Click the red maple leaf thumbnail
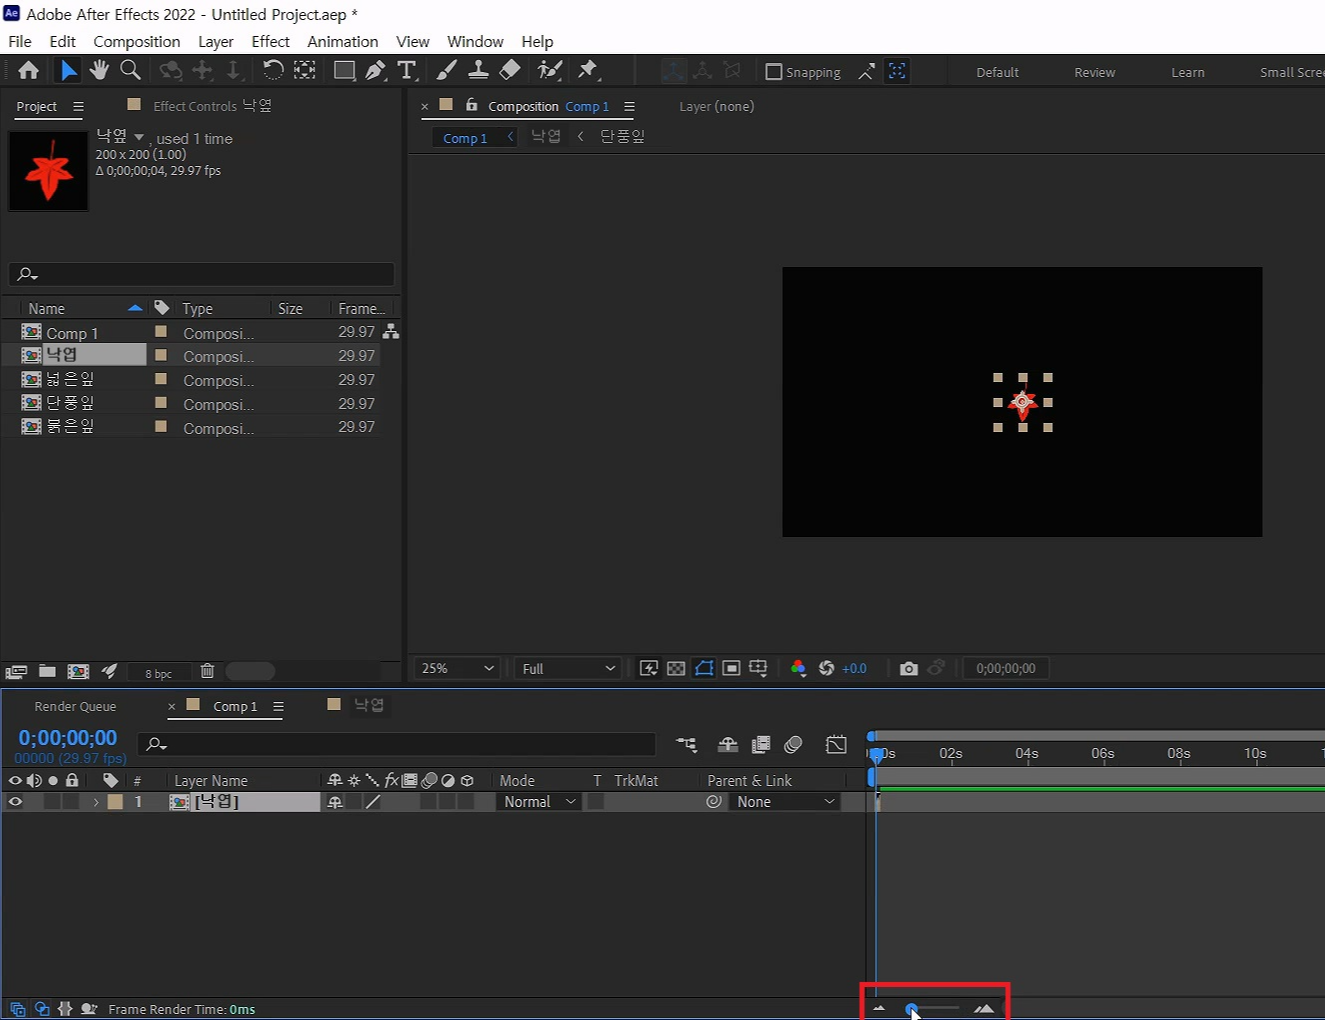Viewport: 1325px width, 1020px height. point(48,171)
